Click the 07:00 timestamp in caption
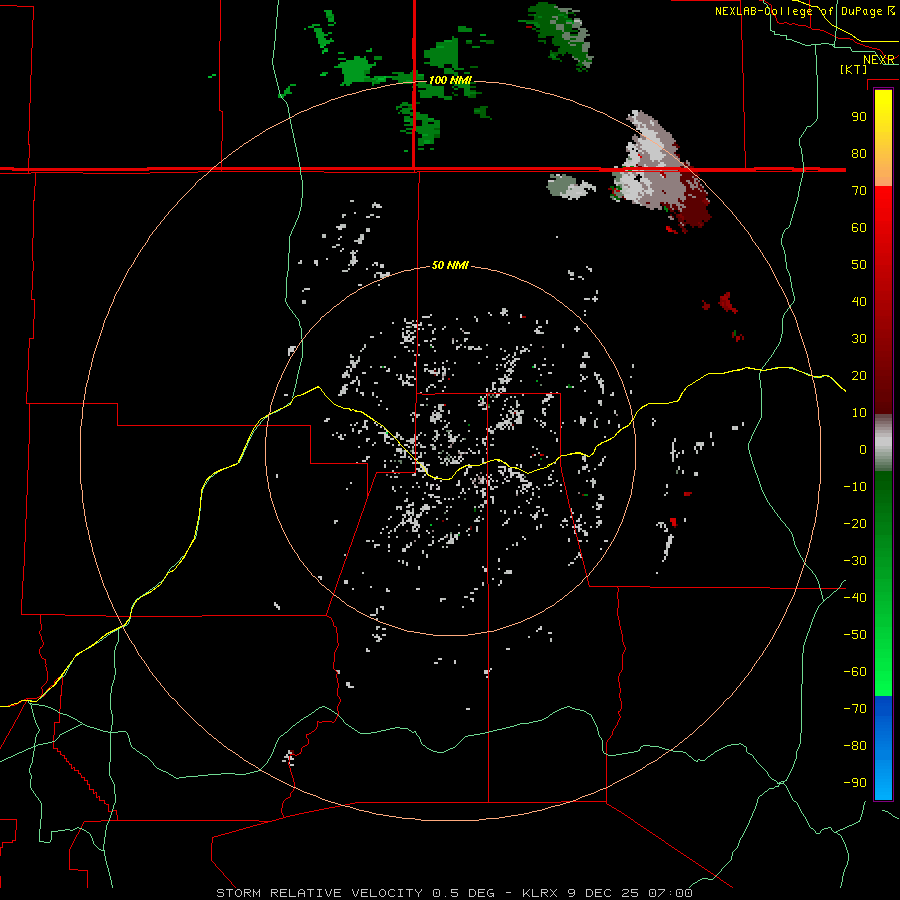The width and height of the screenshot is (900, 900). point(670,893)
